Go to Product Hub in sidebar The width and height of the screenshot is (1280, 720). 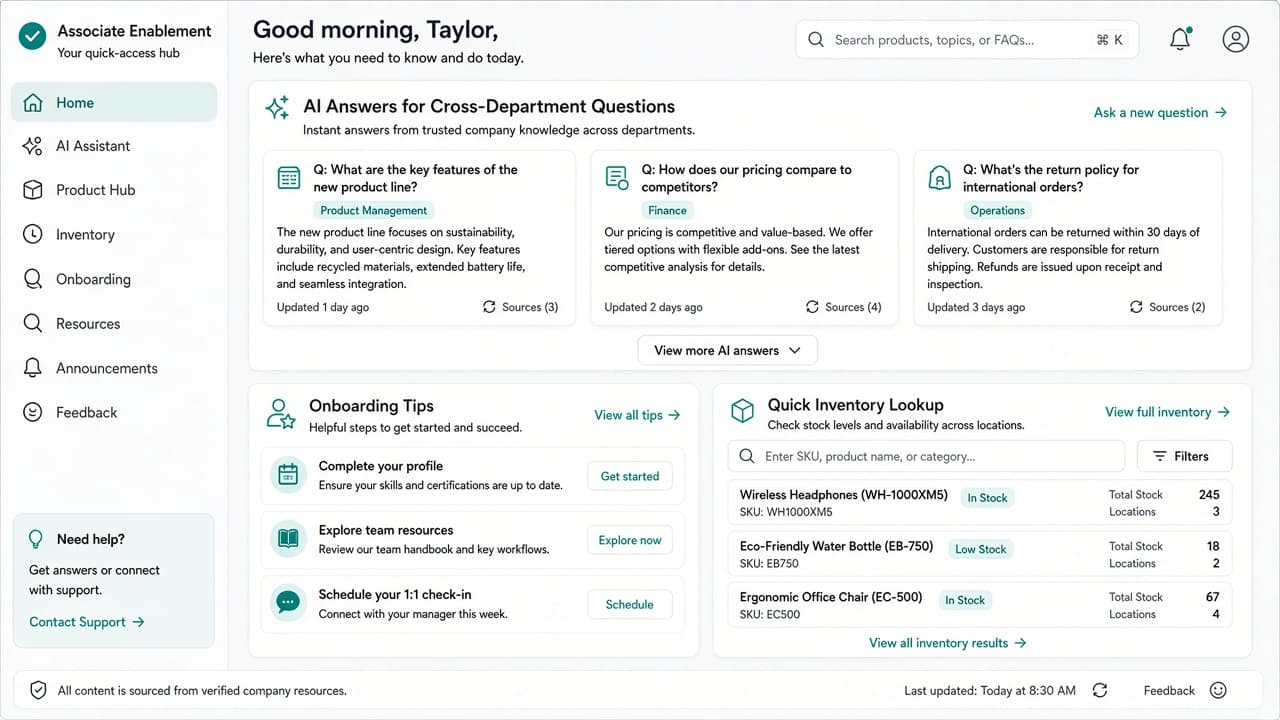click(114, 190)
